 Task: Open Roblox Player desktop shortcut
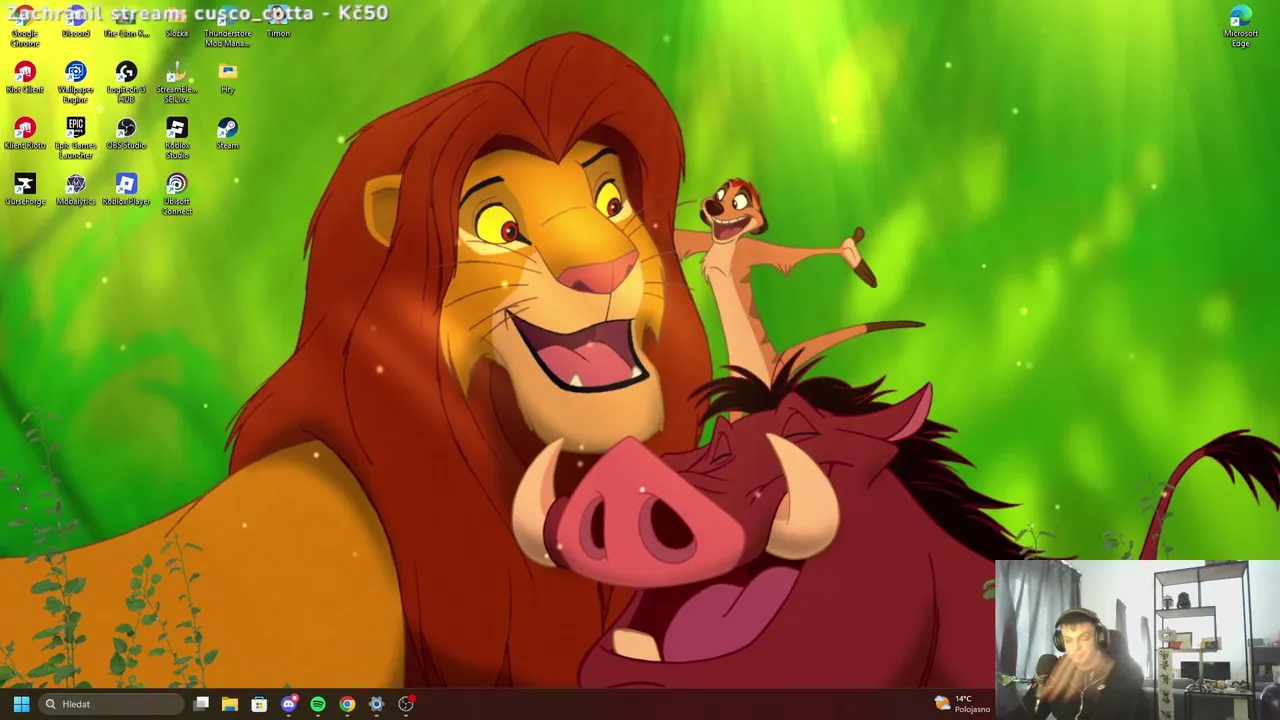click(126, 189)
